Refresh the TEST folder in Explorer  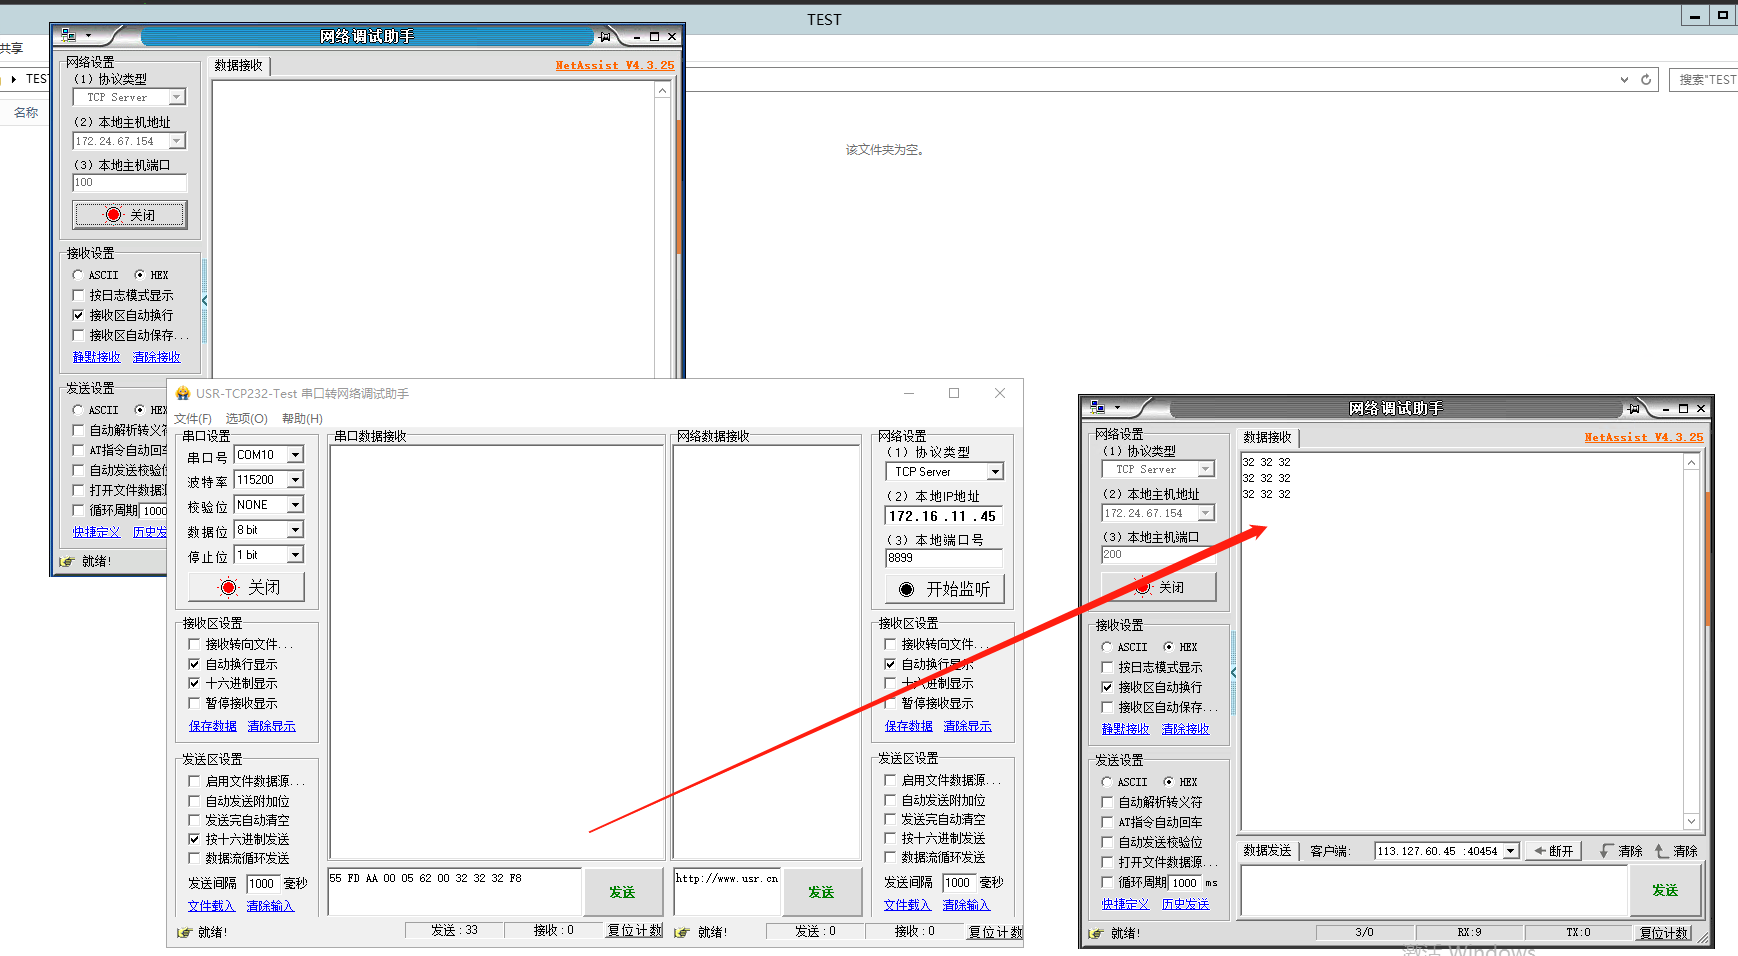[1646, 80]
